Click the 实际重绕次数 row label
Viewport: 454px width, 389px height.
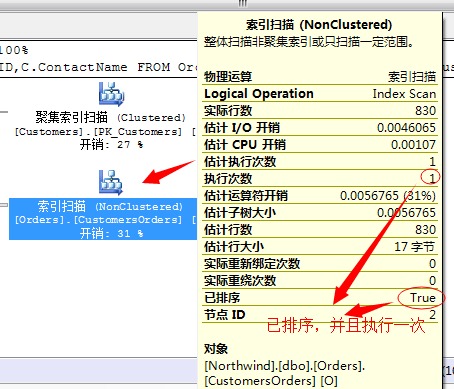pos(240,281)
